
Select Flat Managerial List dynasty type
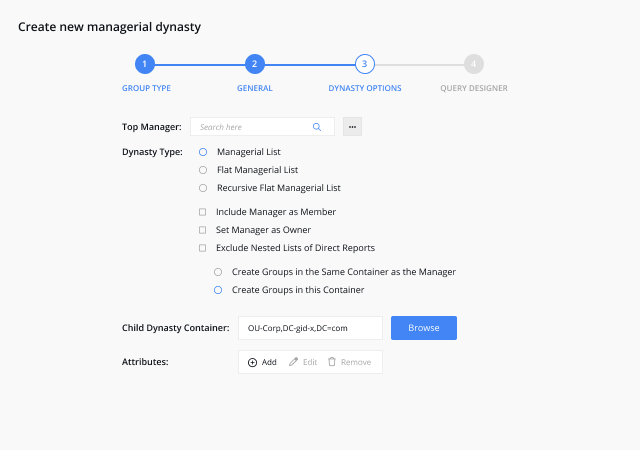click(x=203, y=170)
